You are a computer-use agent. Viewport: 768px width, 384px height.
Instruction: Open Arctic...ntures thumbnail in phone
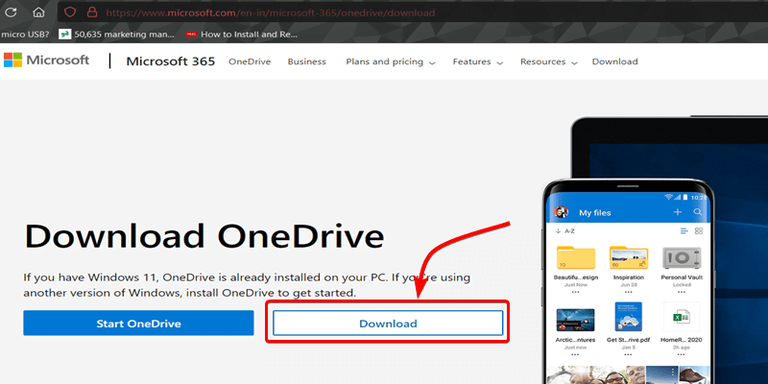pos(576,320)
